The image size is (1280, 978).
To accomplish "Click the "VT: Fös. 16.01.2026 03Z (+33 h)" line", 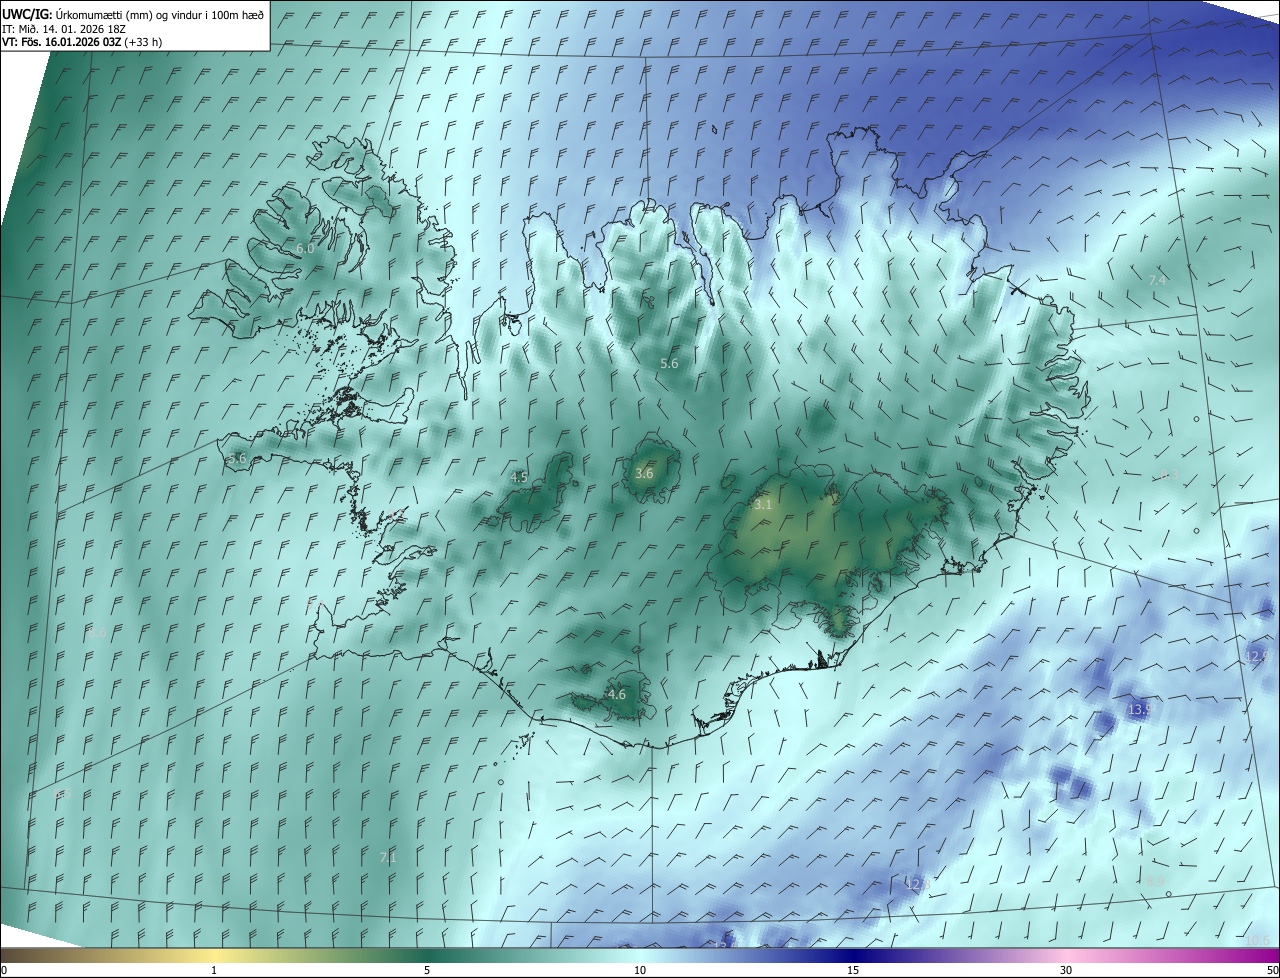I will pyautogui.click(x=82, y=42).
